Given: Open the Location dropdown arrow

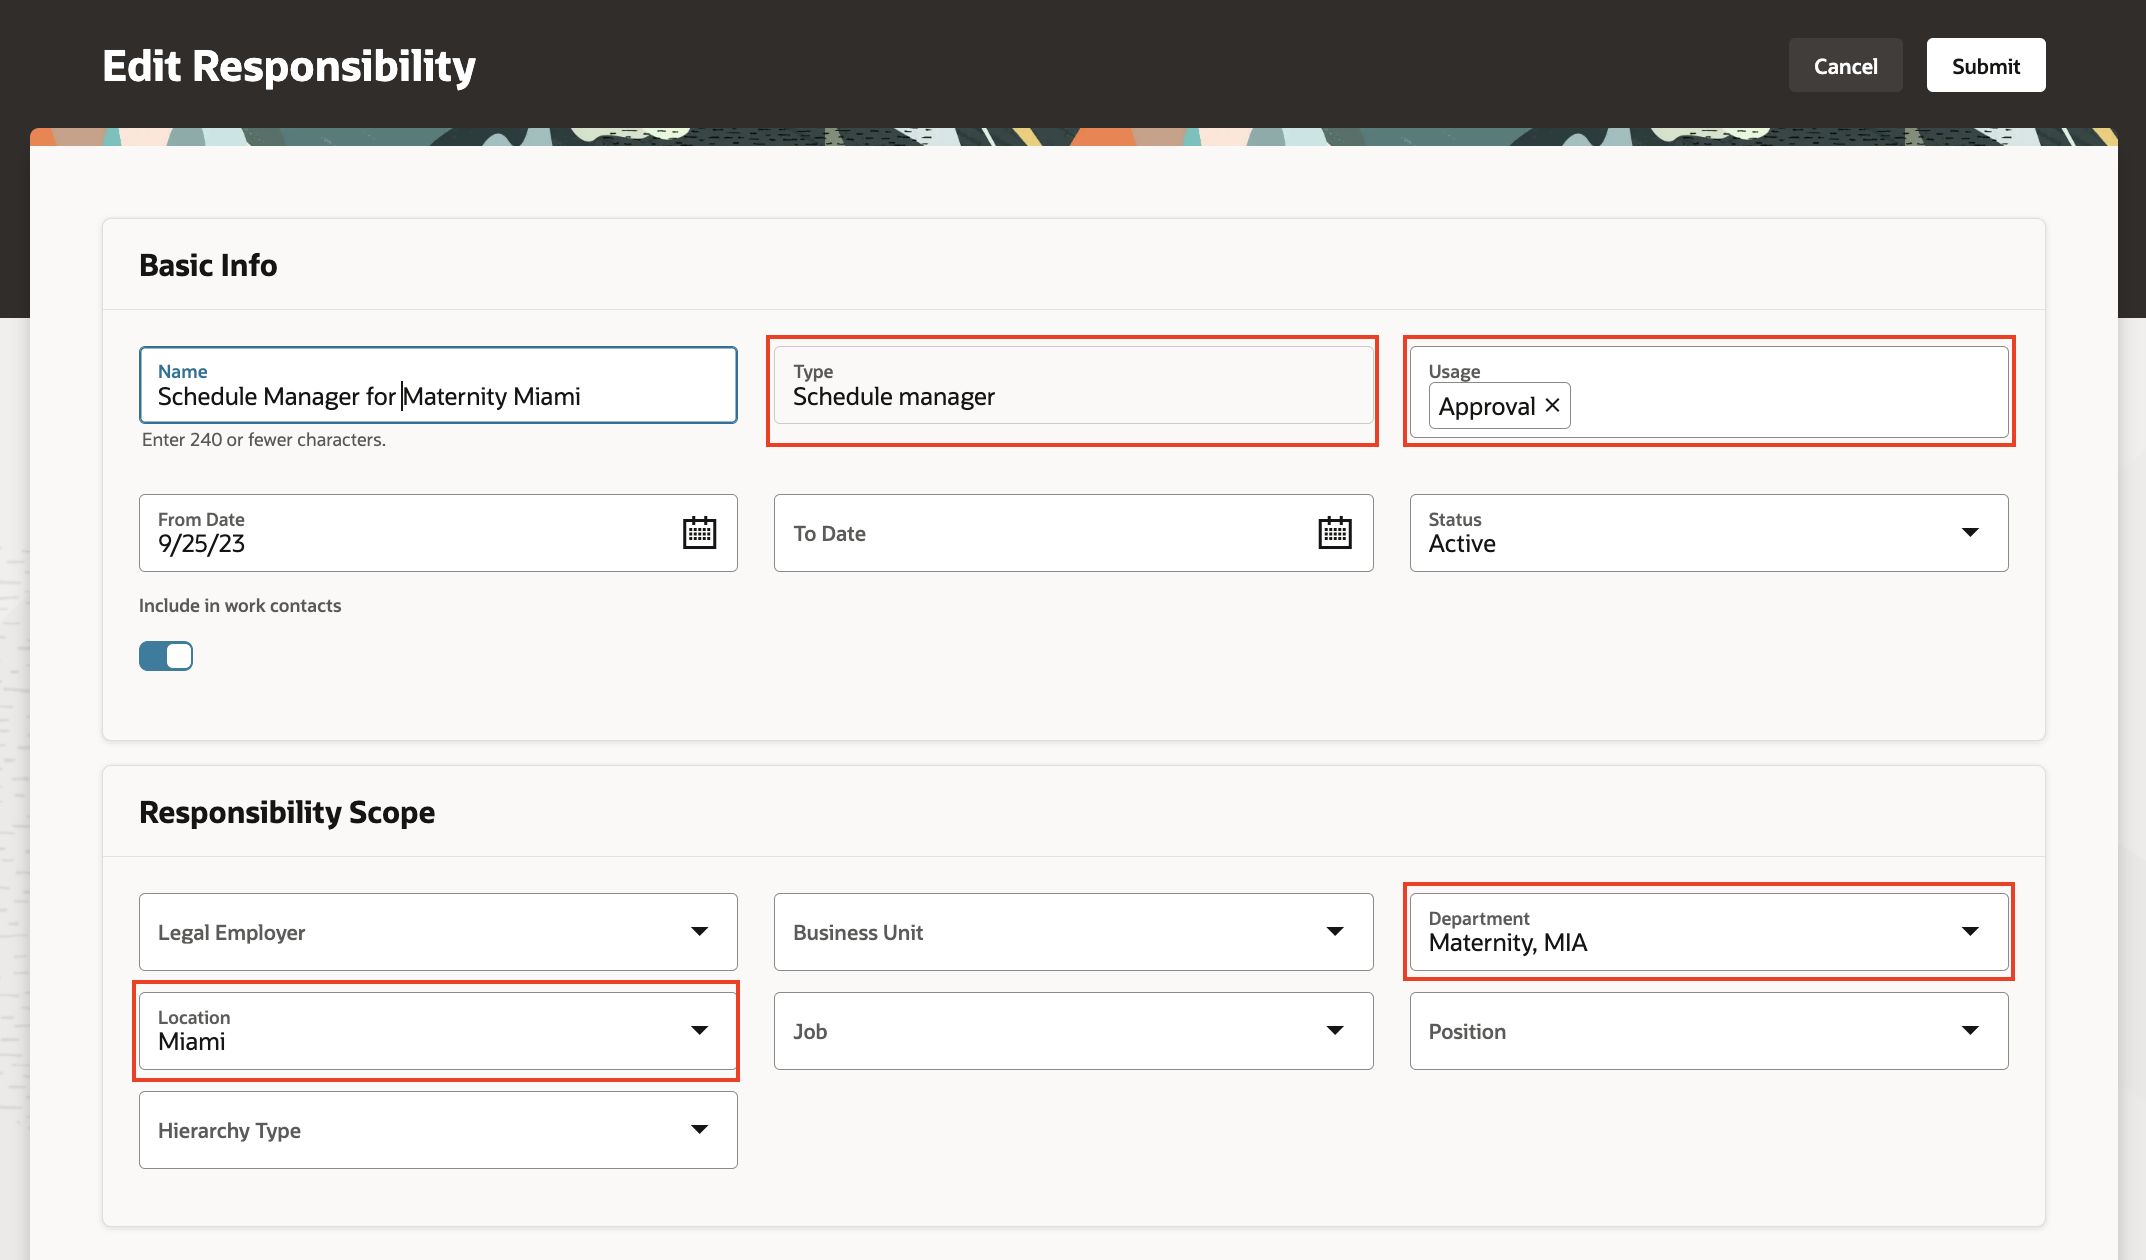Looking at the screenshot, I should click(699, 1031).
